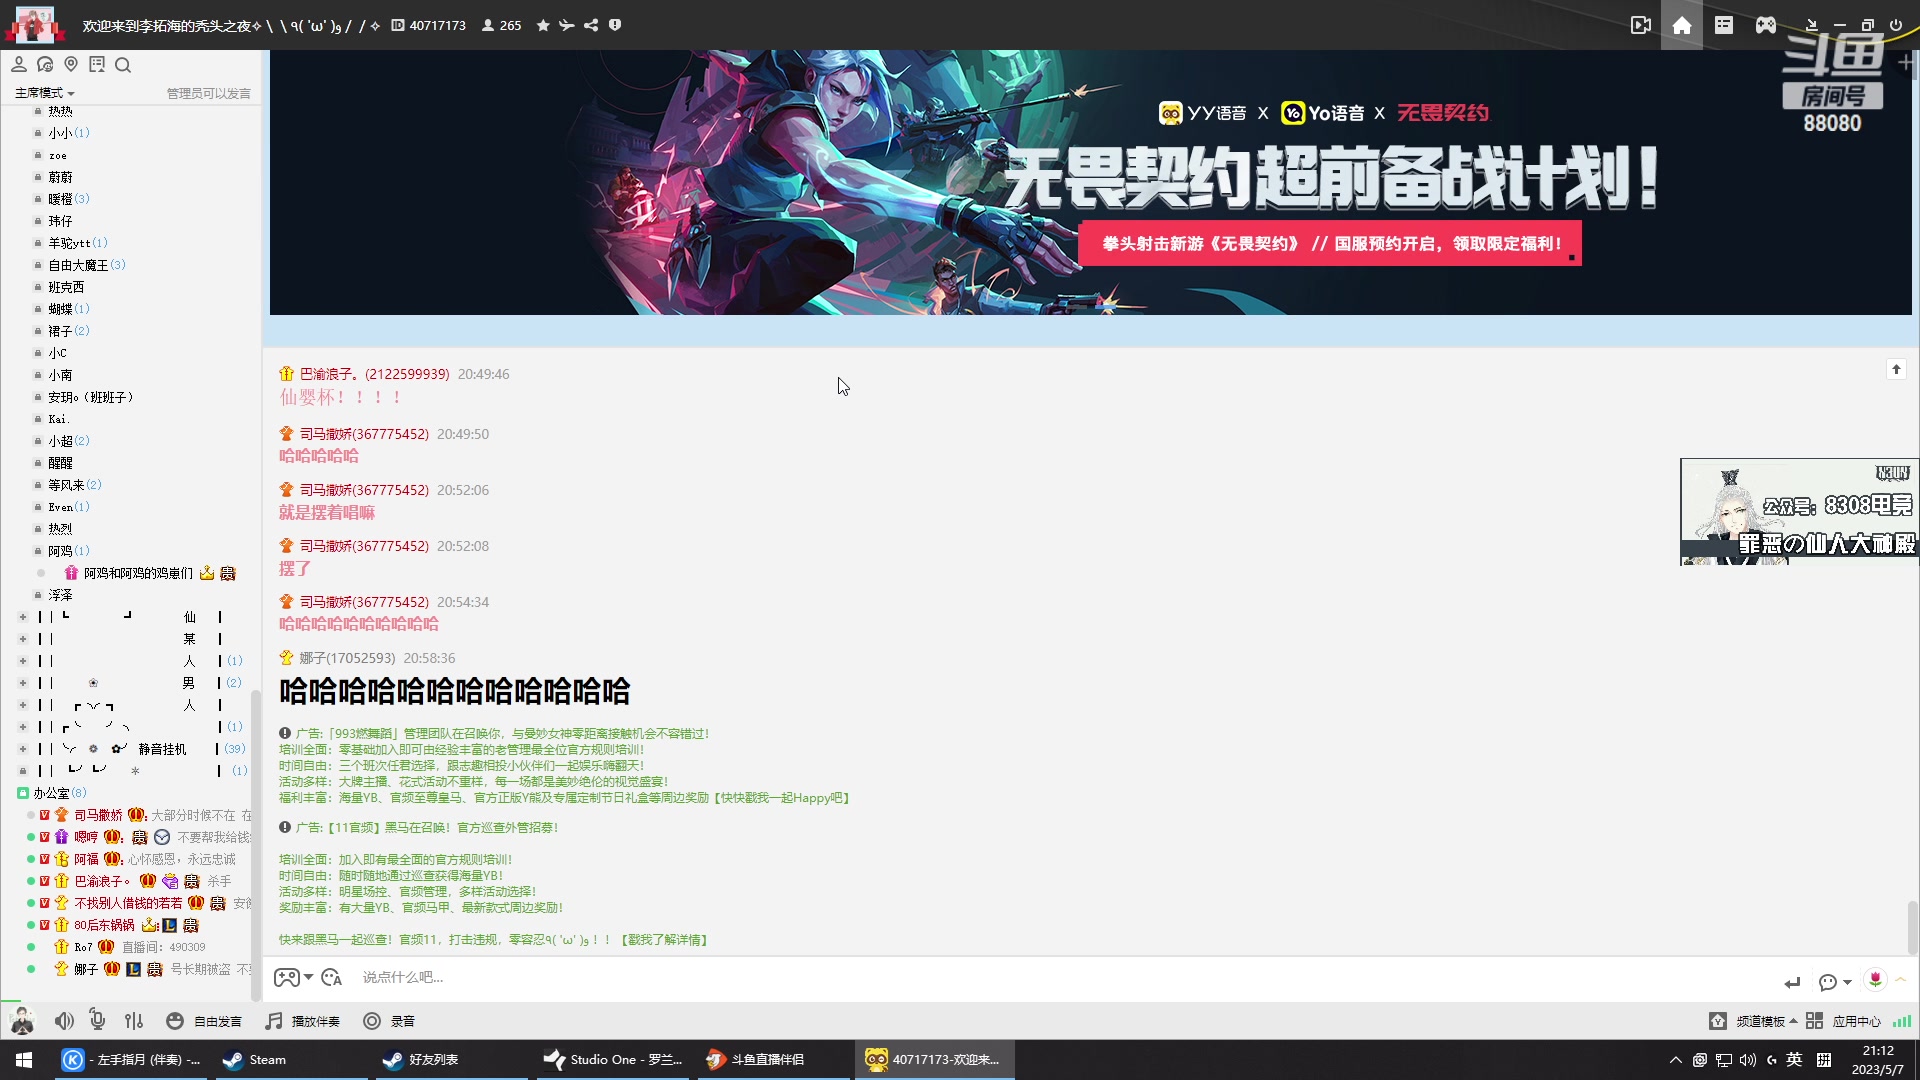Click the scroll-to-top arrow in the chat panel
1920x1080 pixels.
click(1896, 369)
